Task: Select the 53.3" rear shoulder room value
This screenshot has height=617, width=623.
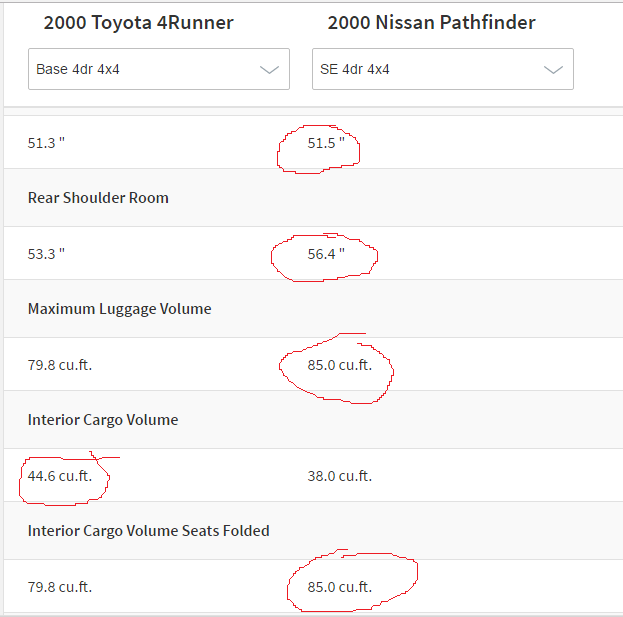Action: [46, 254]
